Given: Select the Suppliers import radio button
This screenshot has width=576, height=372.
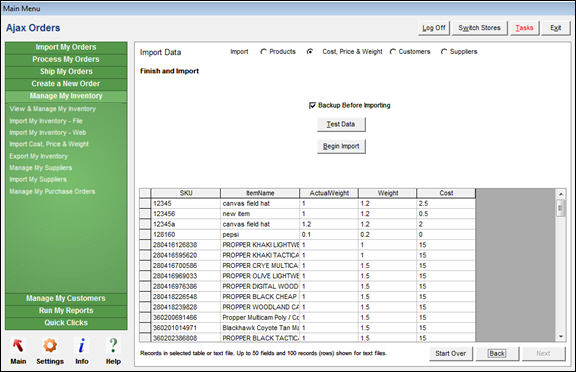Looking at the screenshot, I should point(444,52).
